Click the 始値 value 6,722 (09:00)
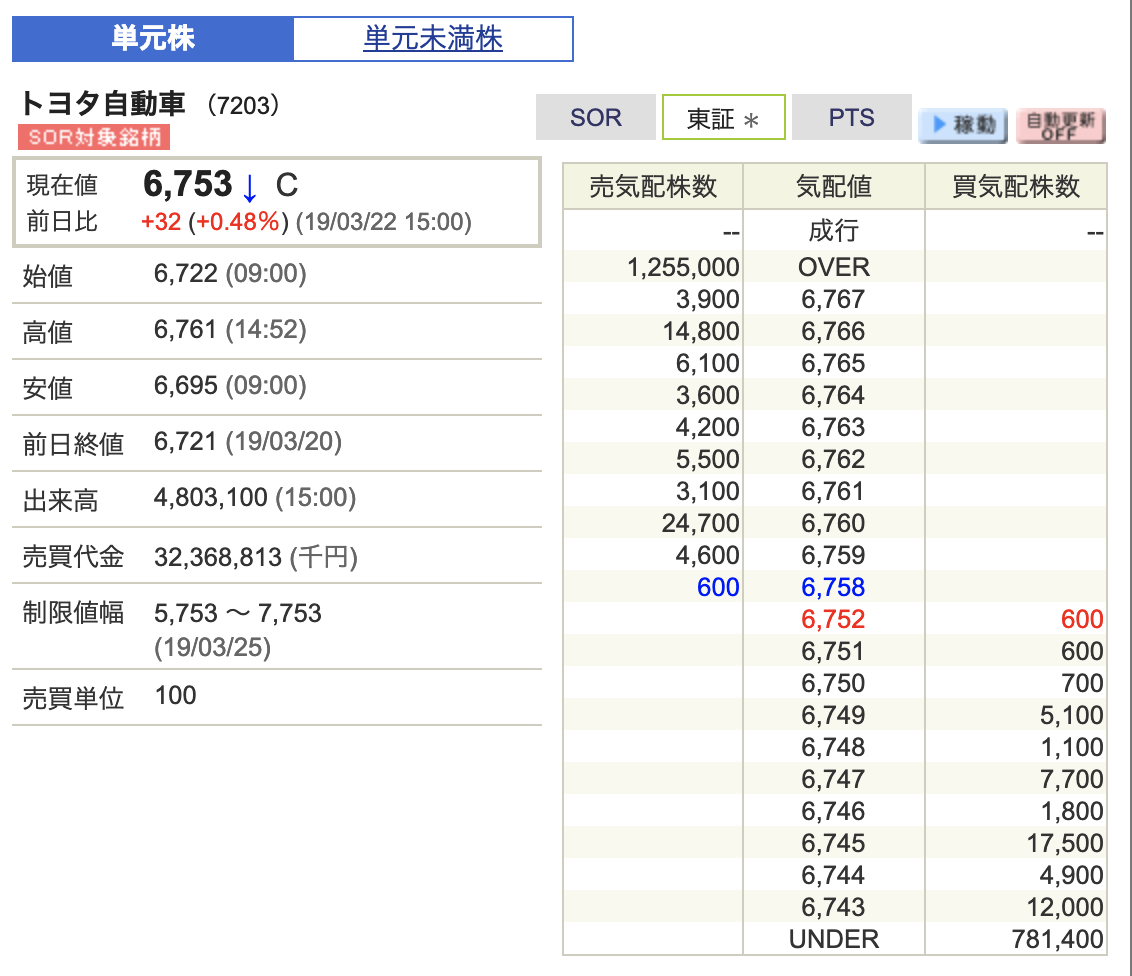This screenshot has width=1132, height=976. tap(230, 274)
